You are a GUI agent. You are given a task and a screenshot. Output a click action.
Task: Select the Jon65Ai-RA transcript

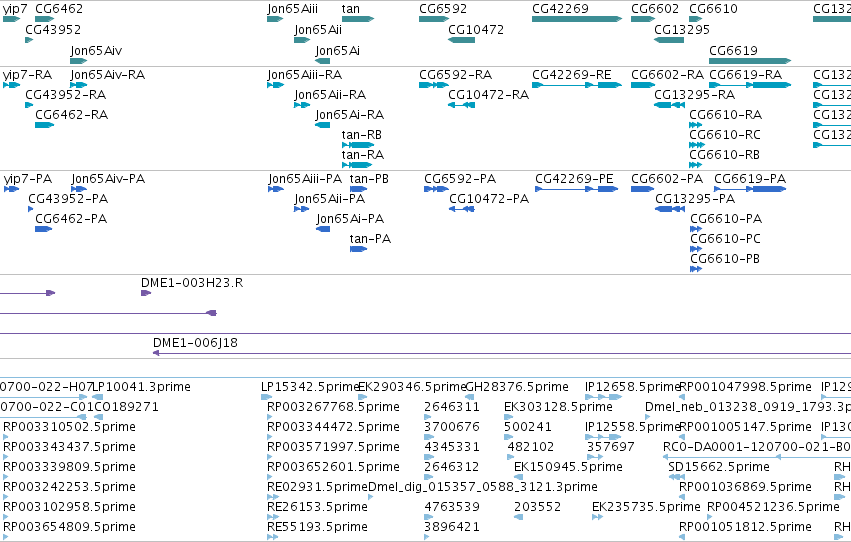[322, 125]
